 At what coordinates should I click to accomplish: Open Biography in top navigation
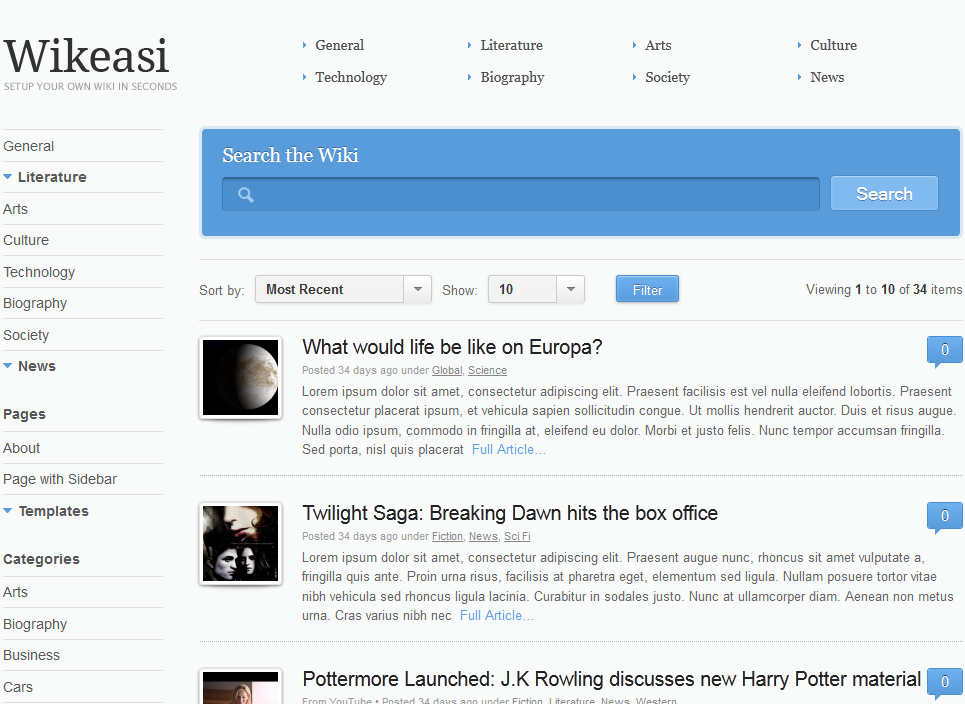(x=512, y=77)
